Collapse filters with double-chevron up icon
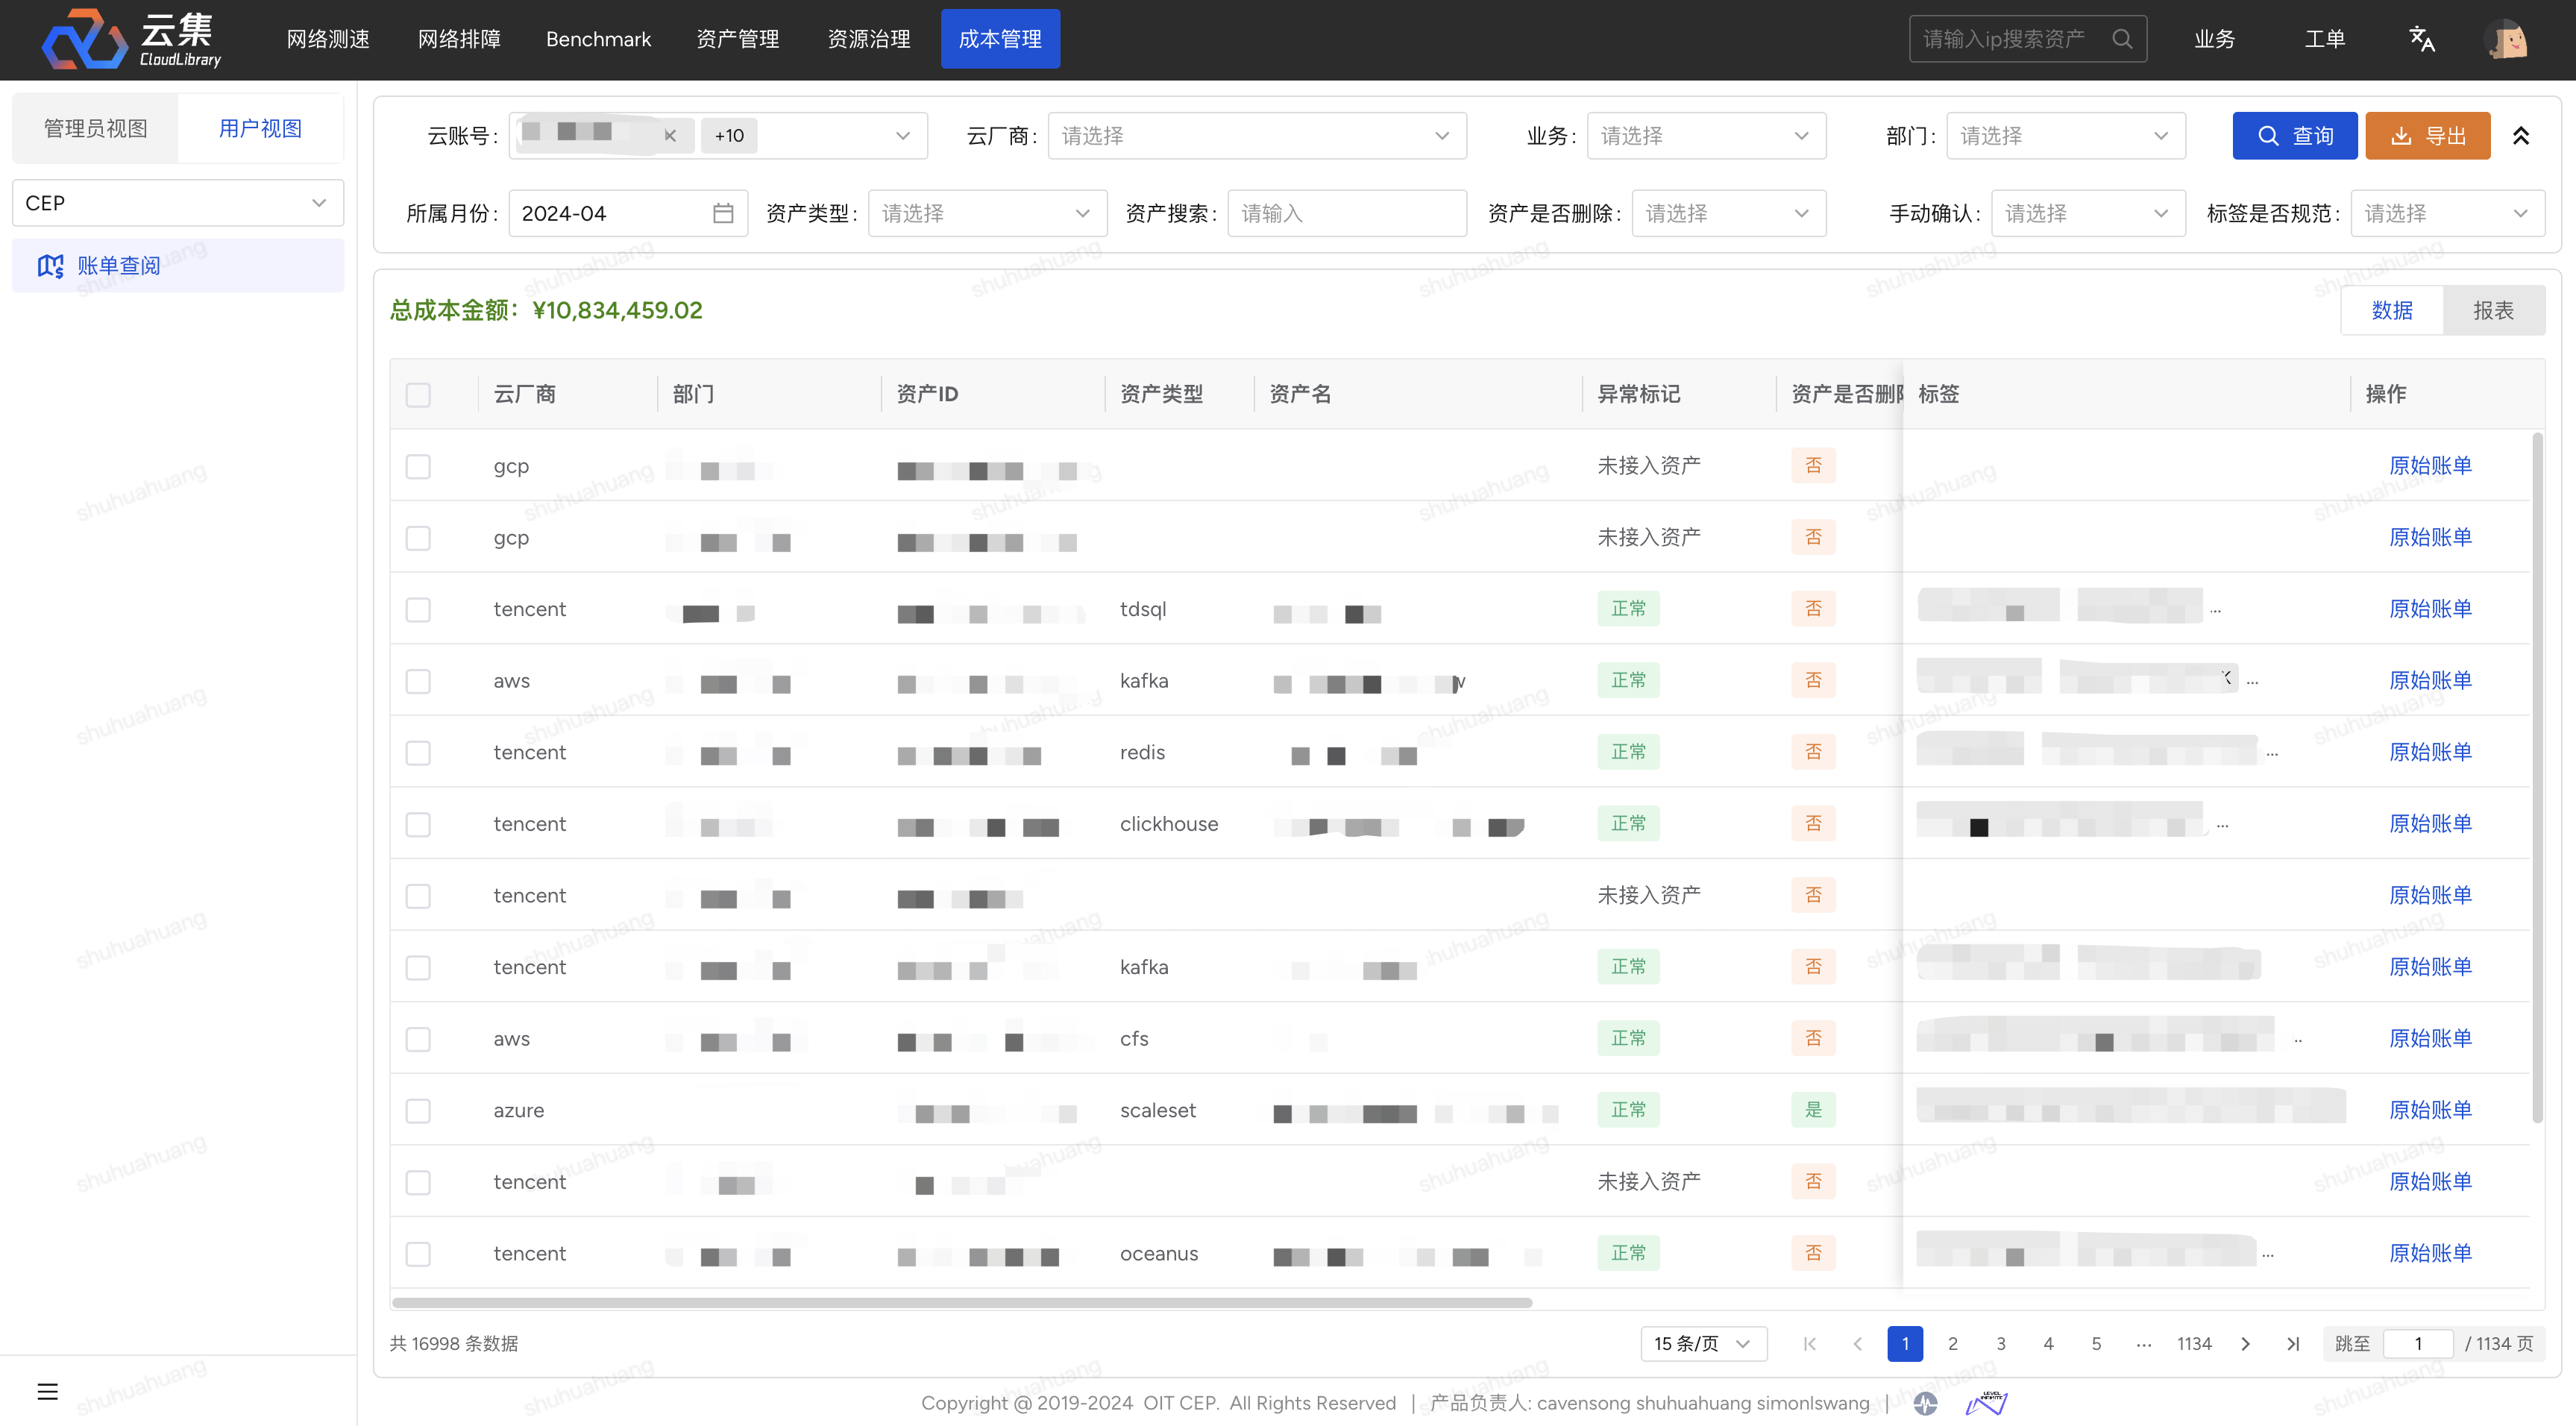 point(2521,136)
